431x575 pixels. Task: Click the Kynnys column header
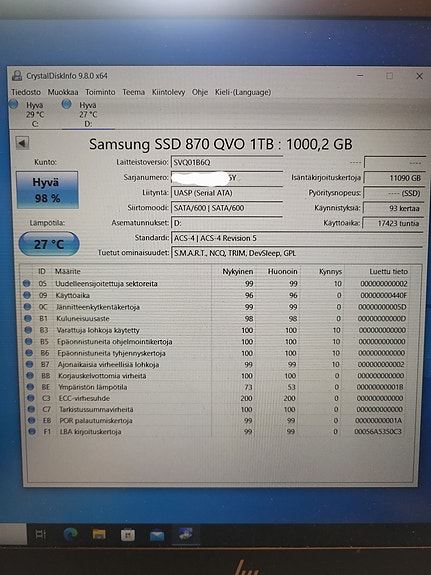(330, 271)
